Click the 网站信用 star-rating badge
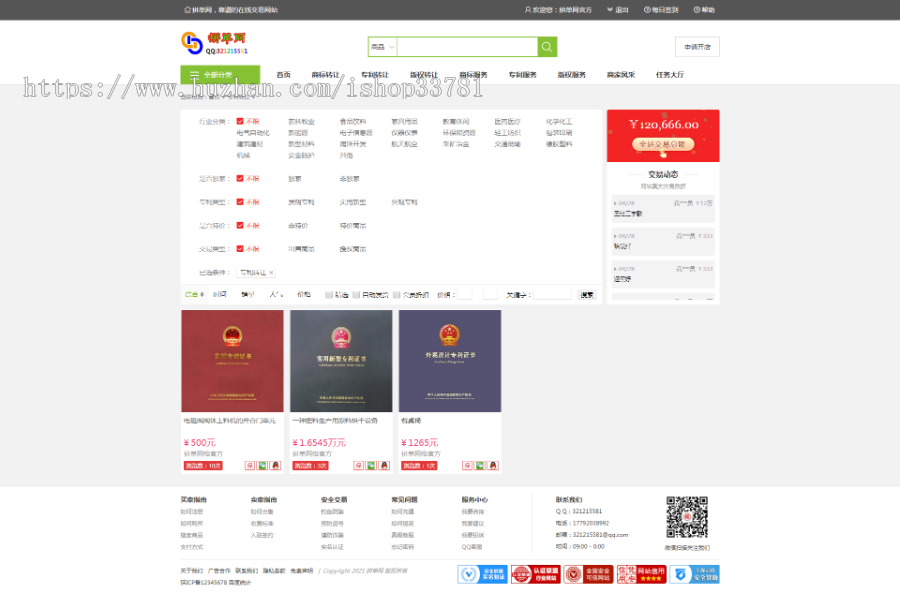Image resolution: width=900 pixels, height=593 pixels. tap(641, 574)
